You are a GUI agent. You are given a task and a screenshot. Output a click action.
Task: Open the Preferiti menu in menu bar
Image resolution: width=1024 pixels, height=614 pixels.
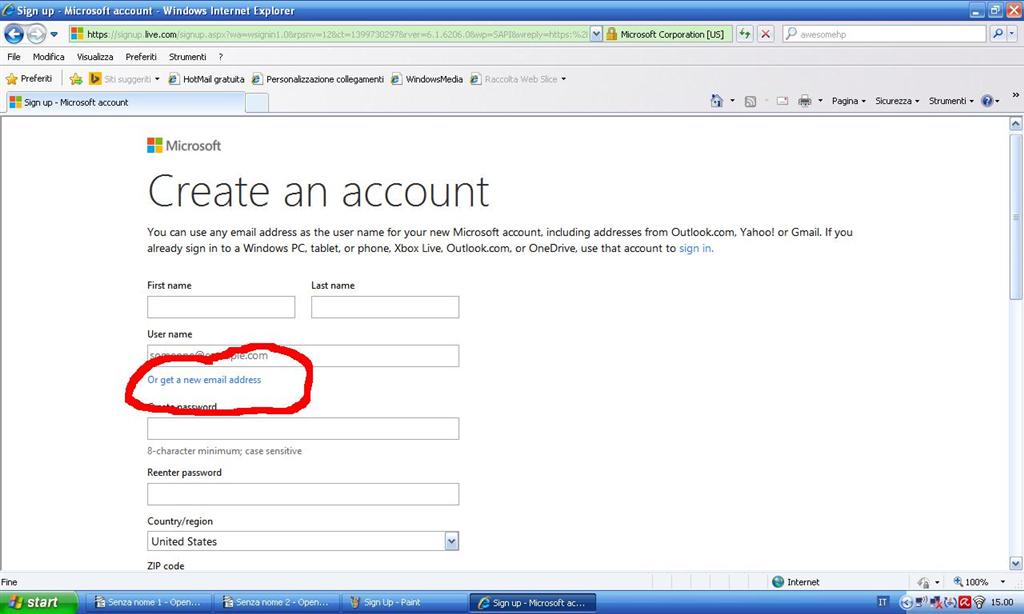click(141, 57)
